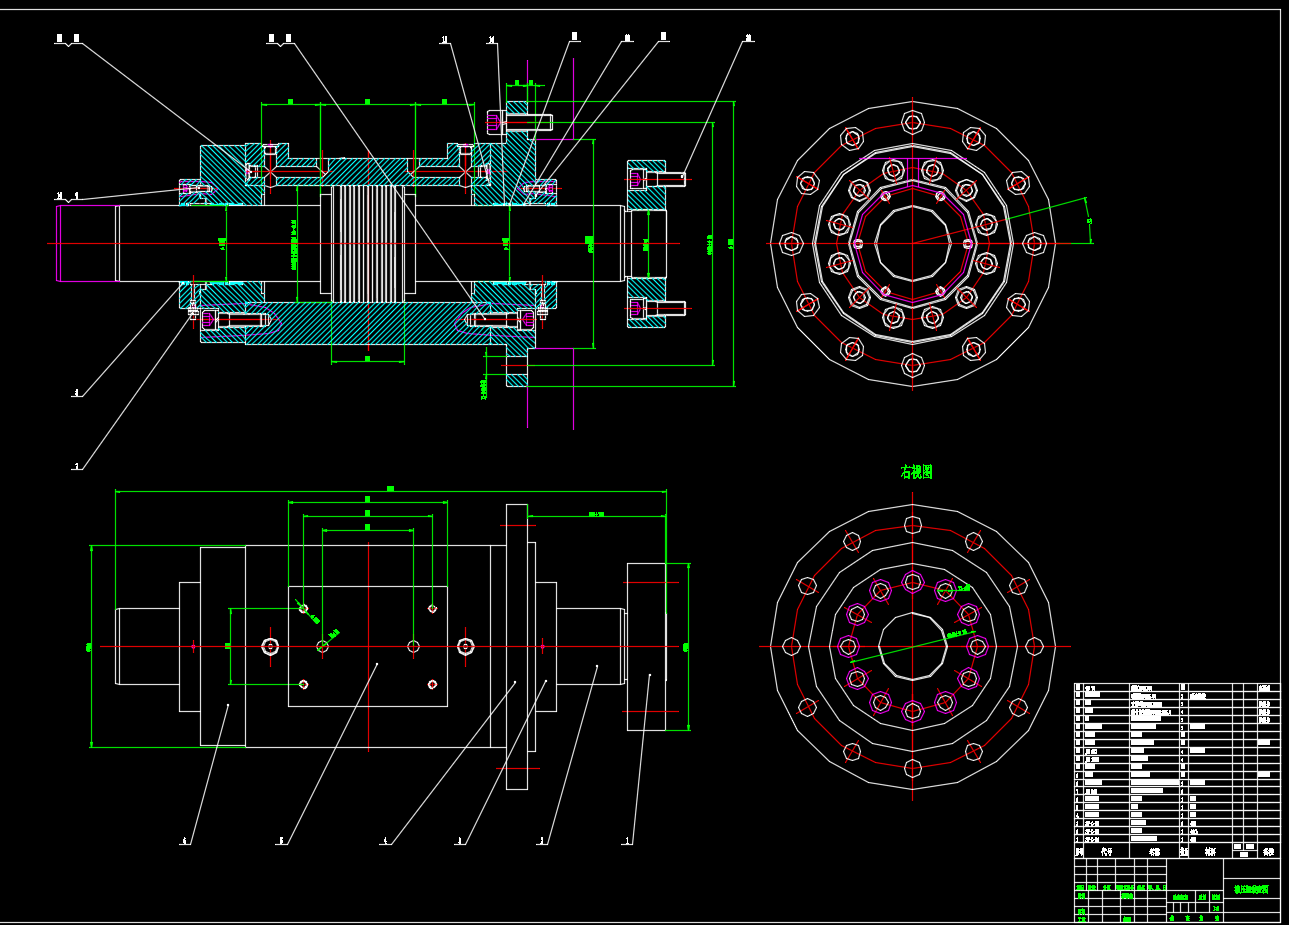The width and height of the screenshot is (1289, 925).
Task: Select the top-right part balloon above the sectional view
Action: pos(748,40)
